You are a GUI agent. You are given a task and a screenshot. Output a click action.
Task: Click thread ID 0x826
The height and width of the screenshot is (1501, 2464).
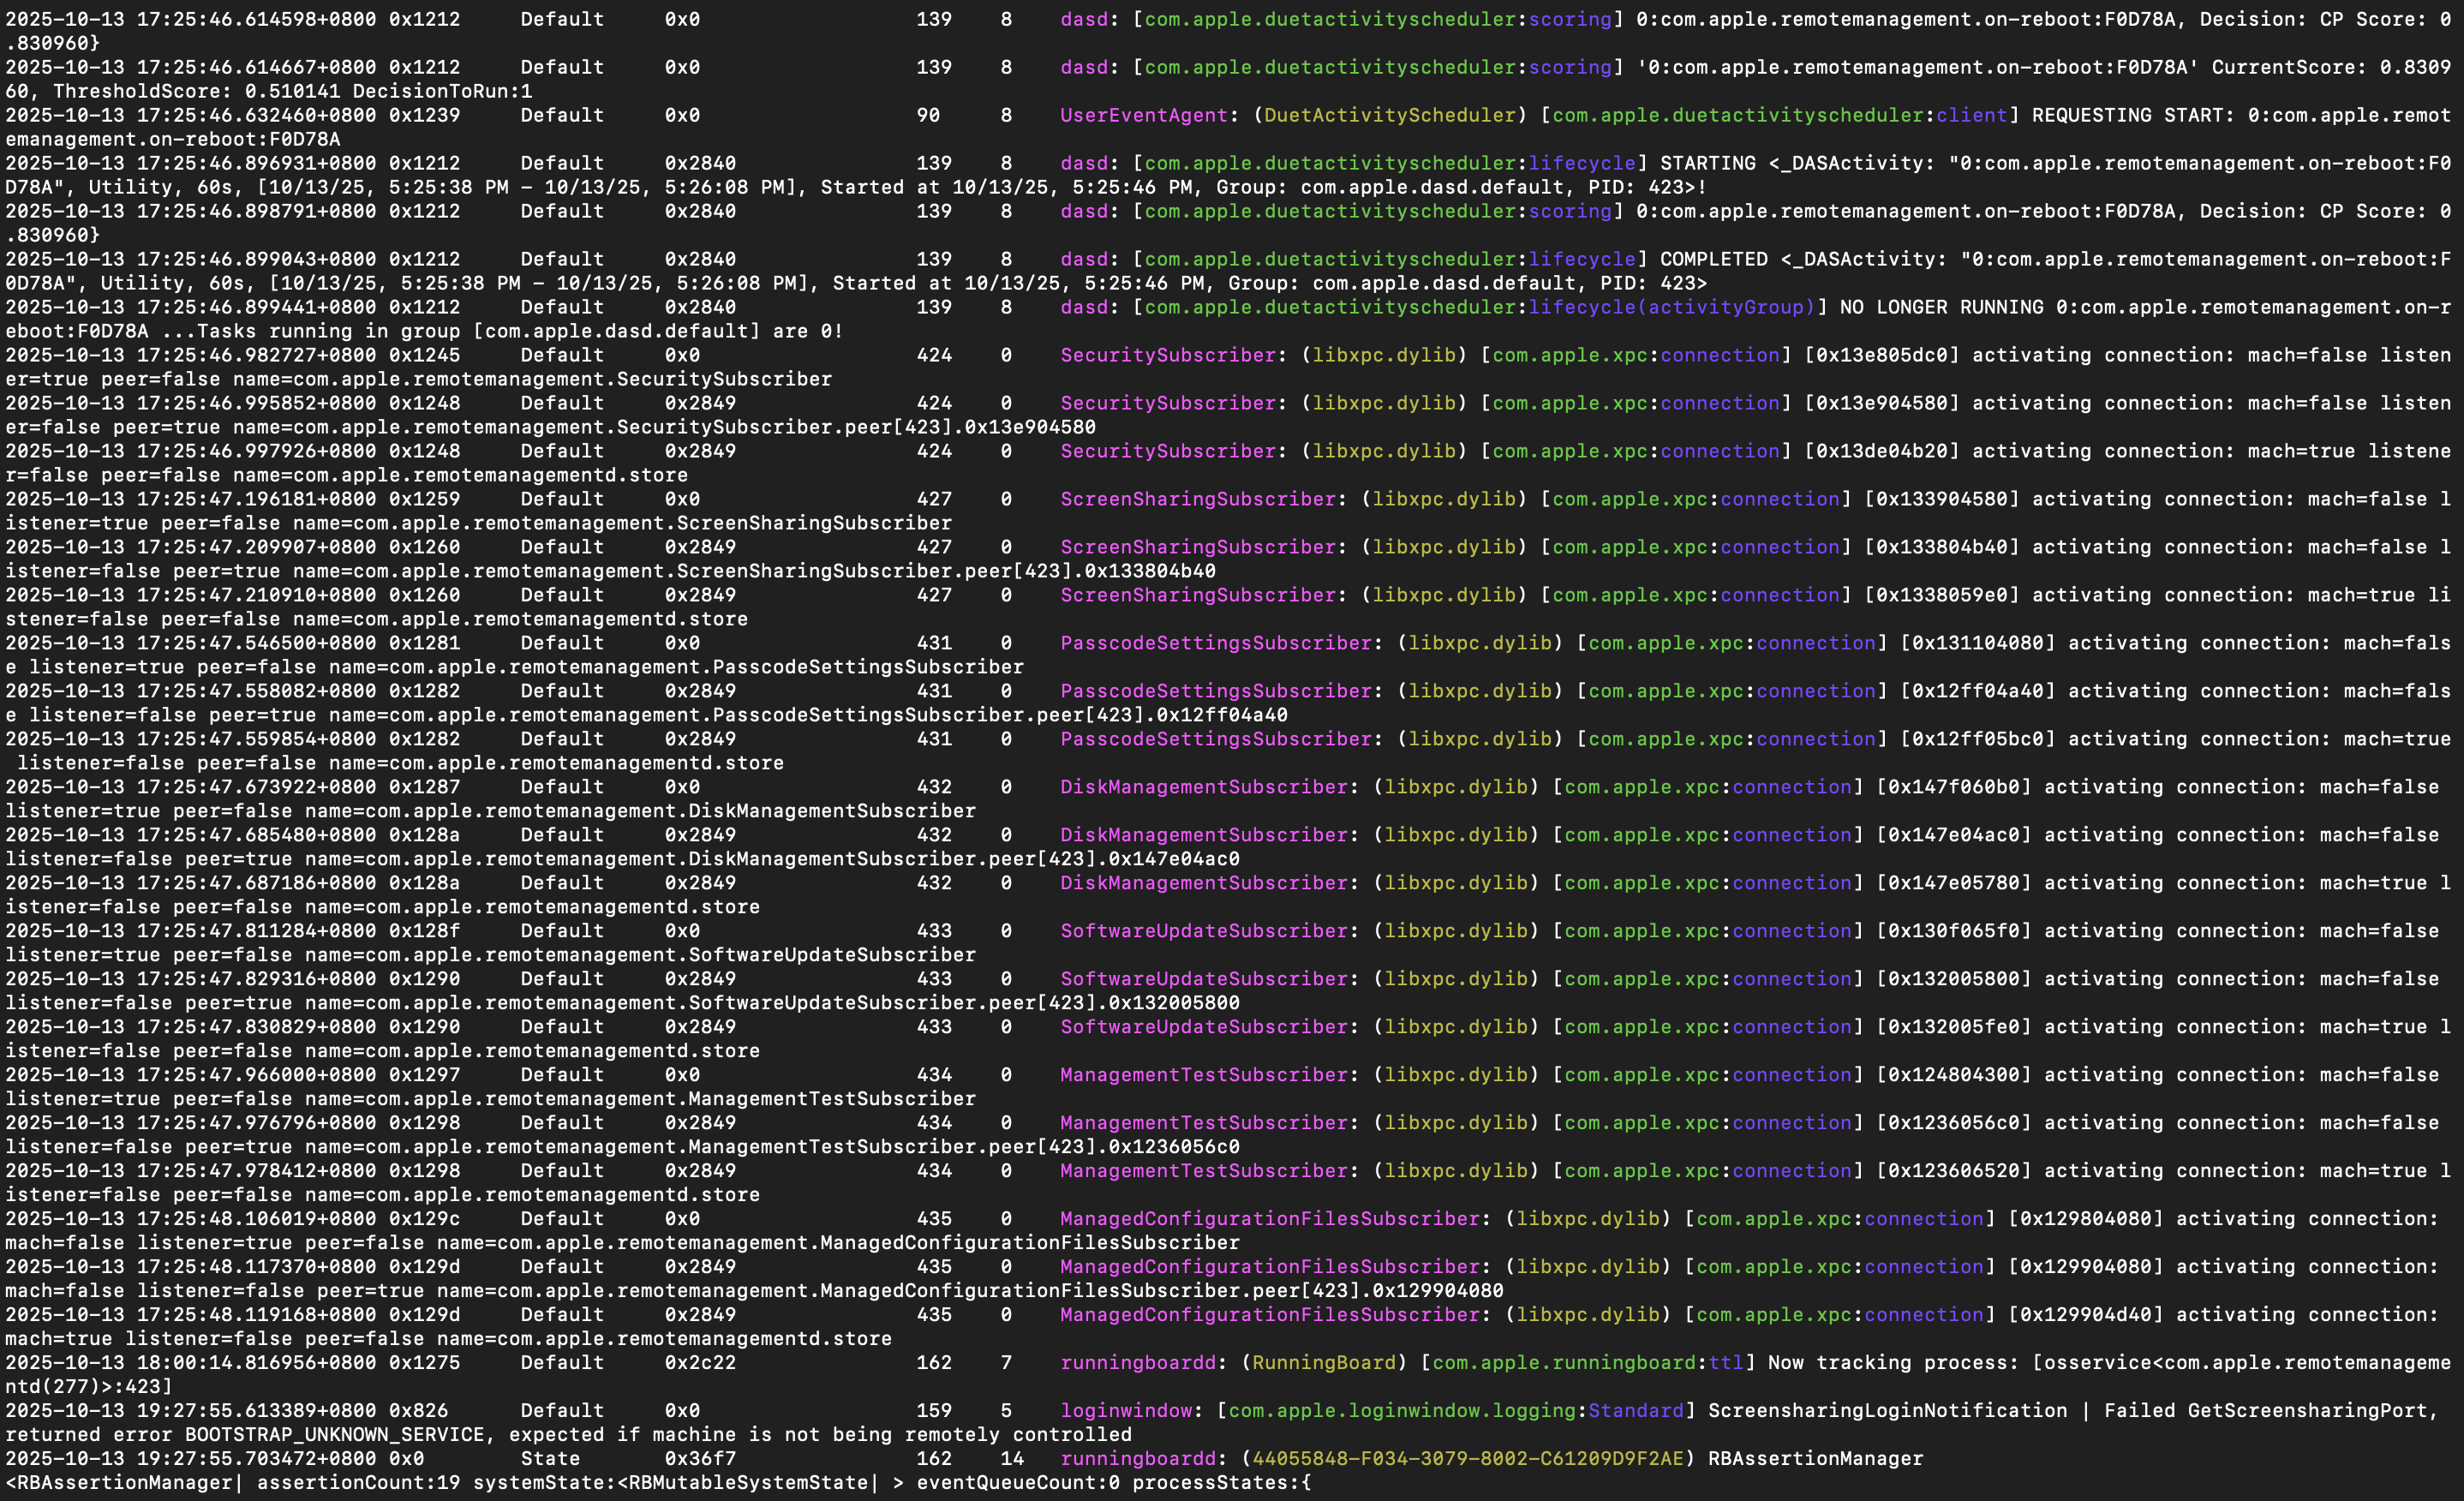tap(418, 1410)
